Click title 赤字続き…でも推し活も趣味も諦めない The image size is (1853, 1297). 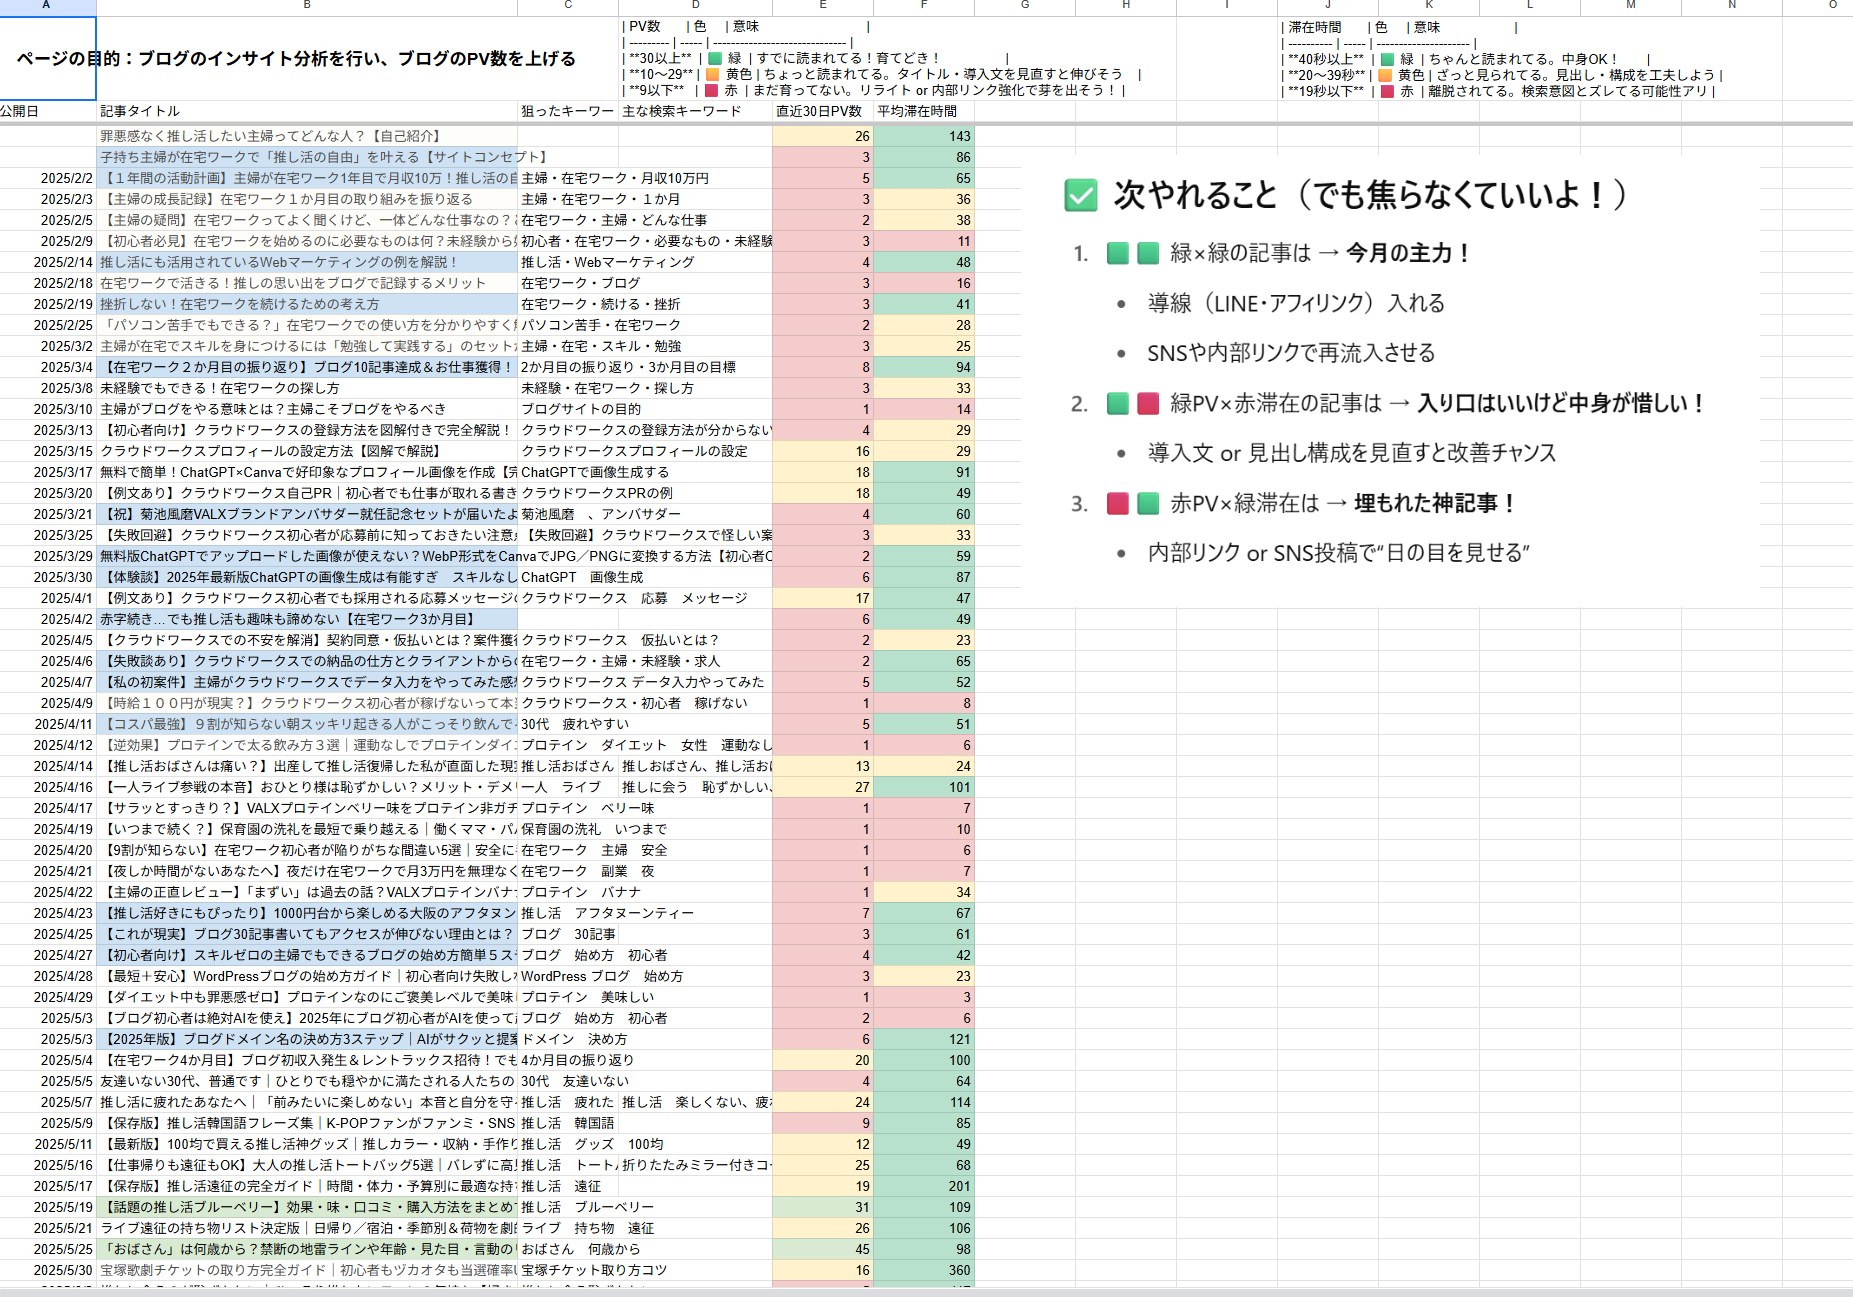pyautogui.click(x=307, y=619)
